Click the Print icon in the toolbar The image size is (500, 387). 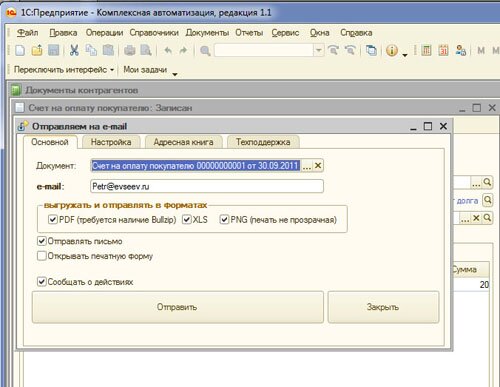130,51
